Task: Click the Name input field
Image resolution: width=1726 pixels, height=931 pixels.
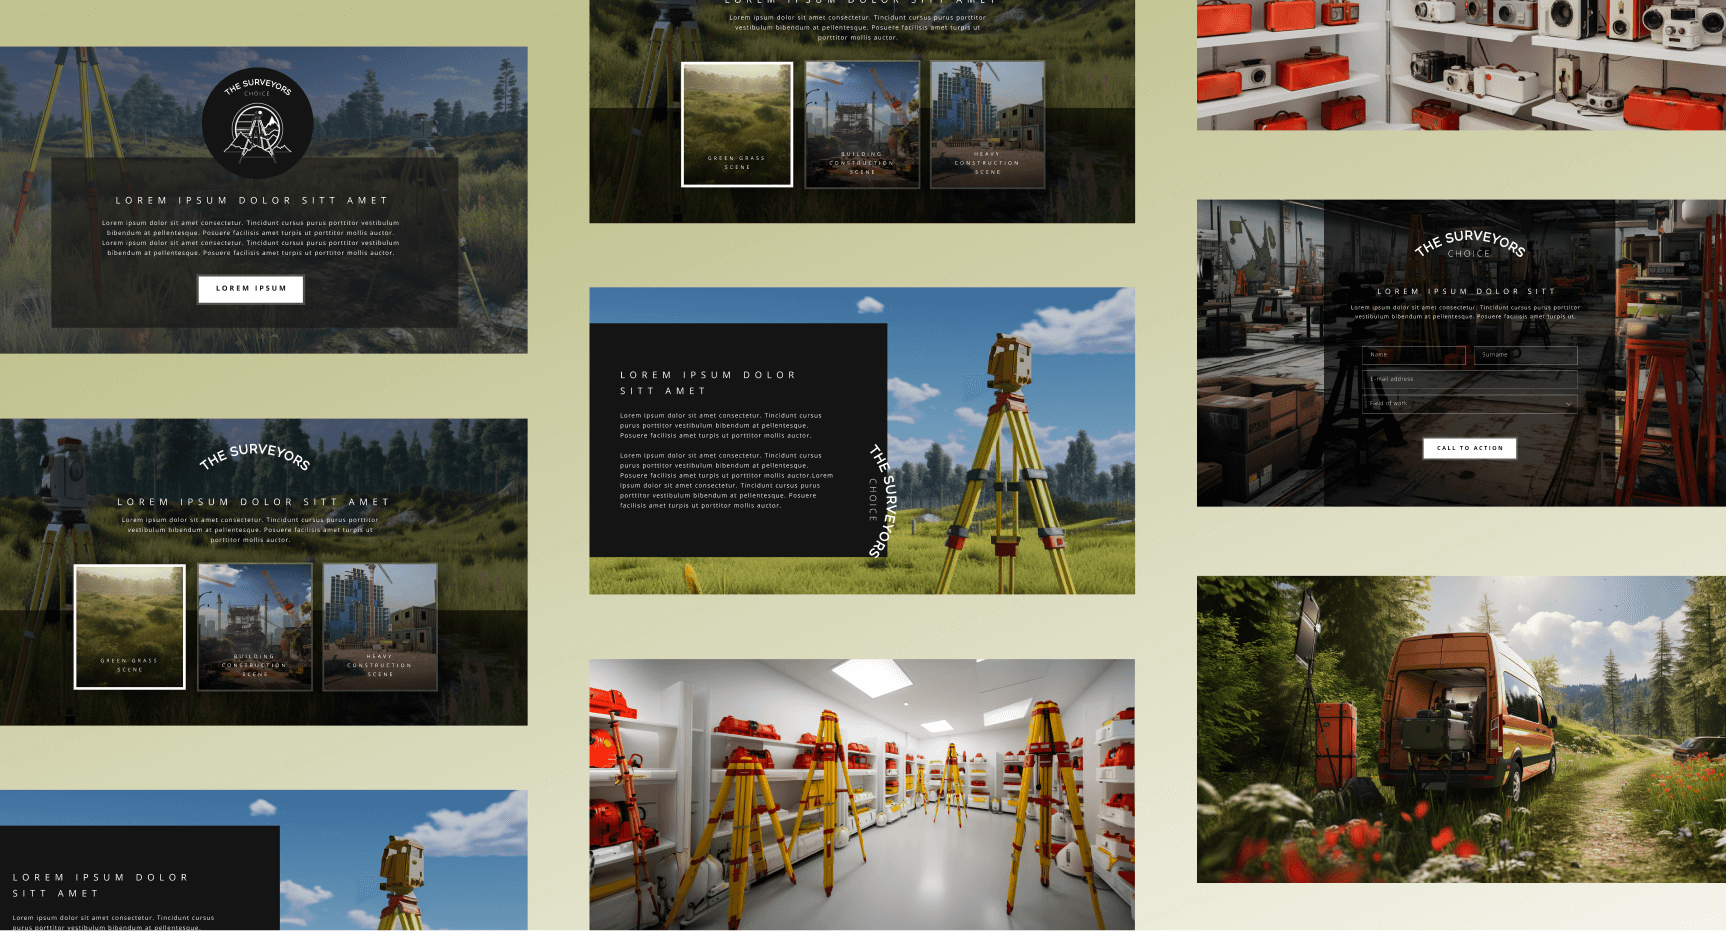Action: [x=1413, y=355]
